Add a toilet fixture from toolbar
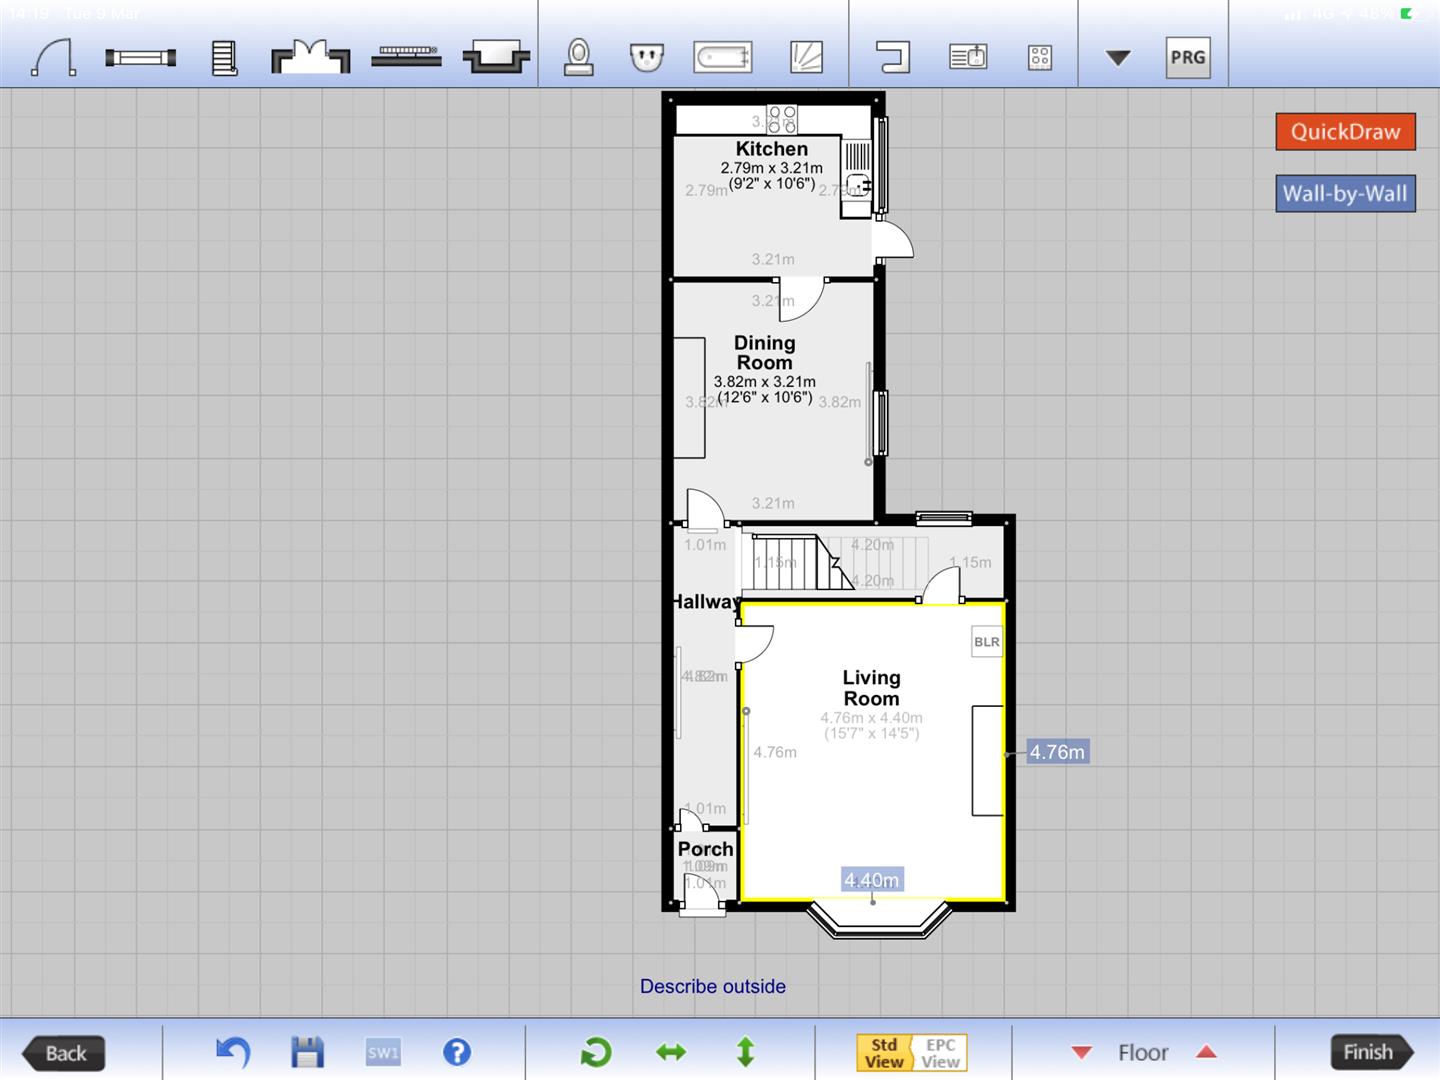The height and width of the screenshot is (1080, 1440). click(x=579, y=57)
